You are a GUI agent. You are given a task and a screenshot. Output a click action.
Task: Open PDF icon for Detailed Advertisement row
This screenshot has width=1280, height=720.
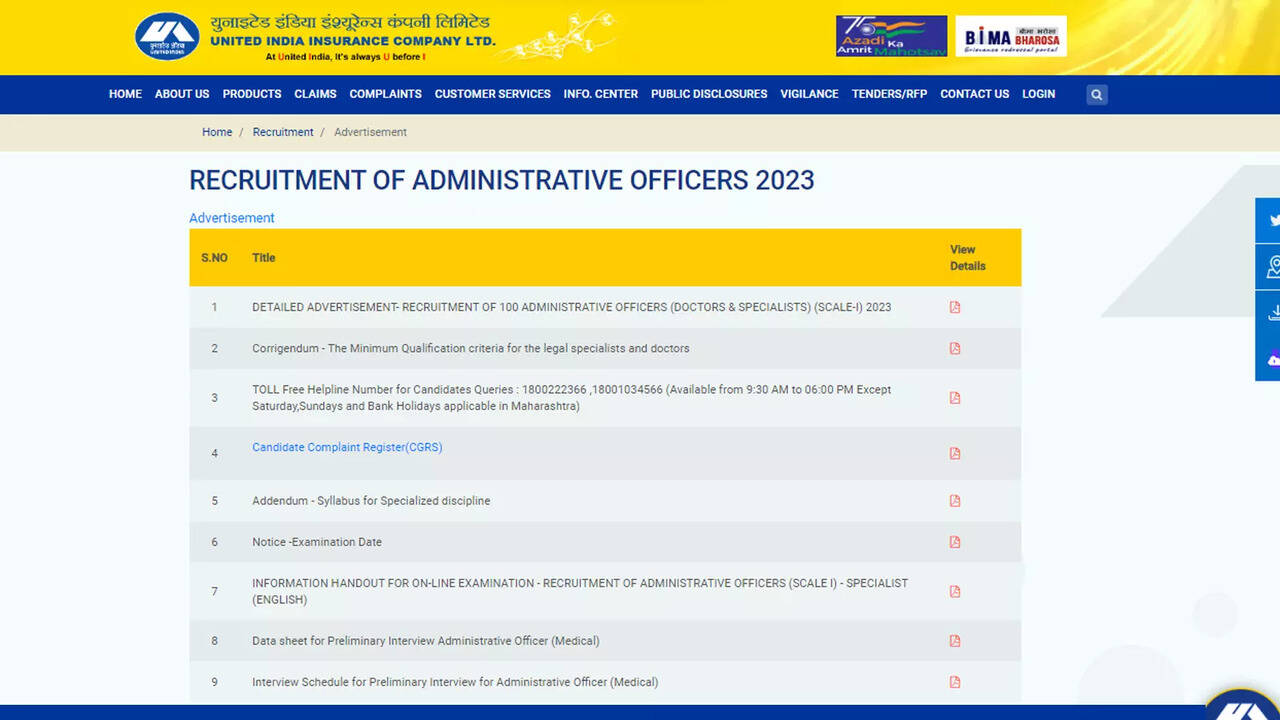click(x=955, y=308)
